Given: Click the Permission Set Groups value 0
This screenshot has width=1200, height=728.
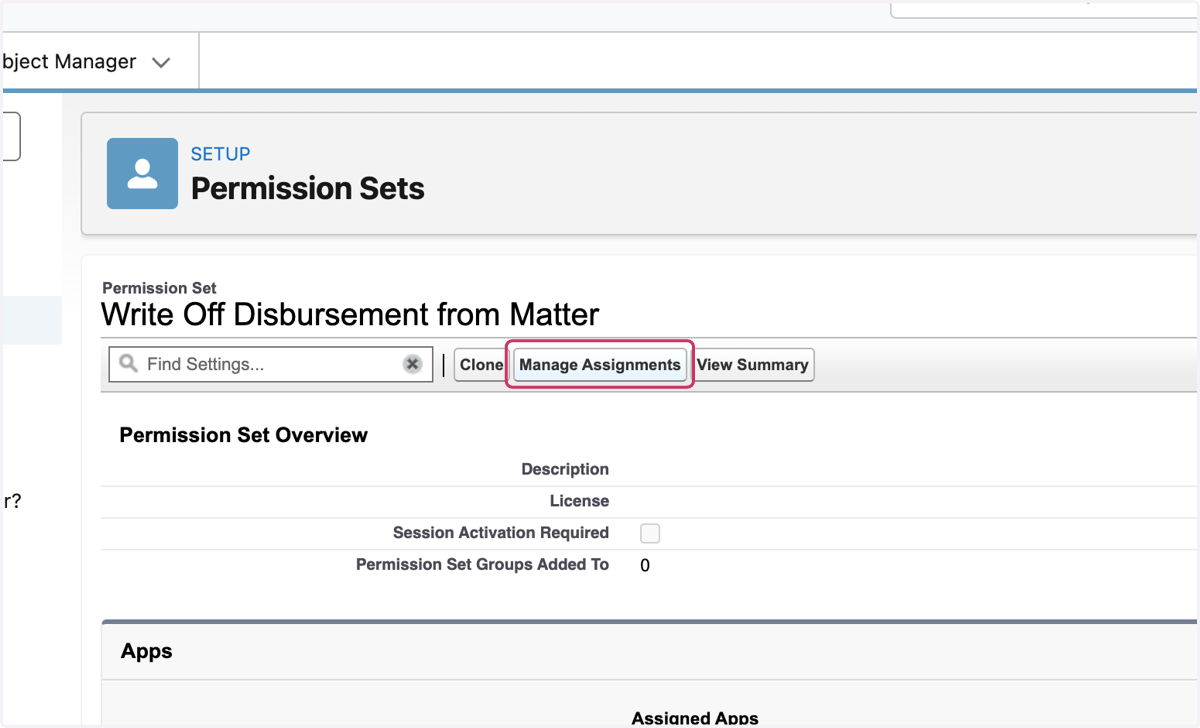Looking at the screenshot, I should coord(645,566).
